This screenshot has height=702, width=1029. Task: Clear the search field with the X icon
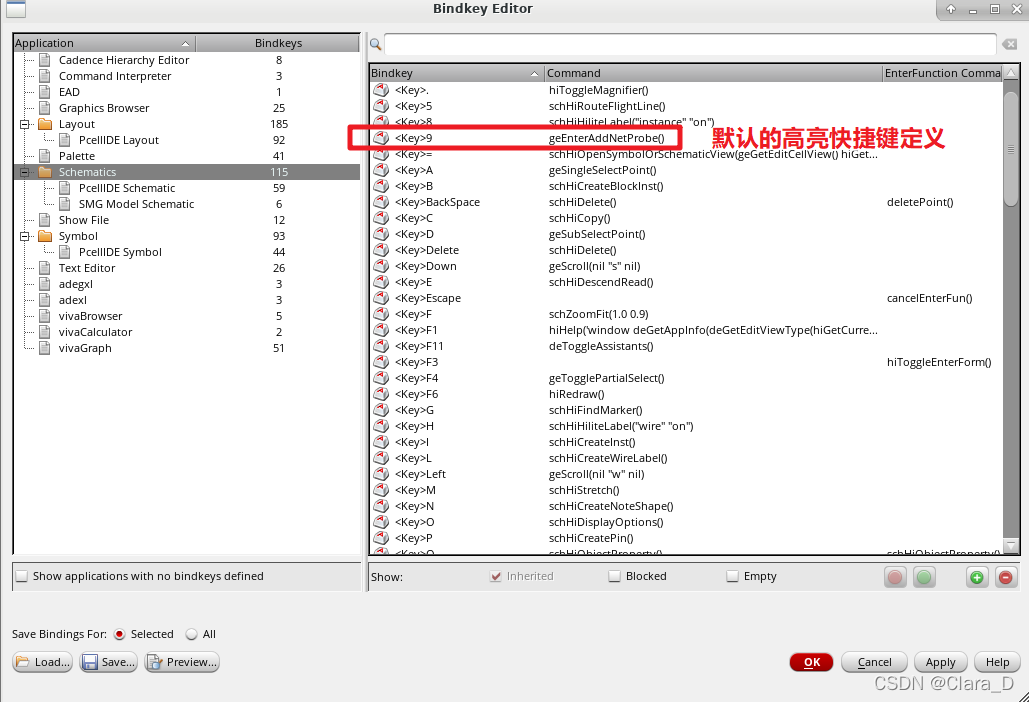(1010, 44)
